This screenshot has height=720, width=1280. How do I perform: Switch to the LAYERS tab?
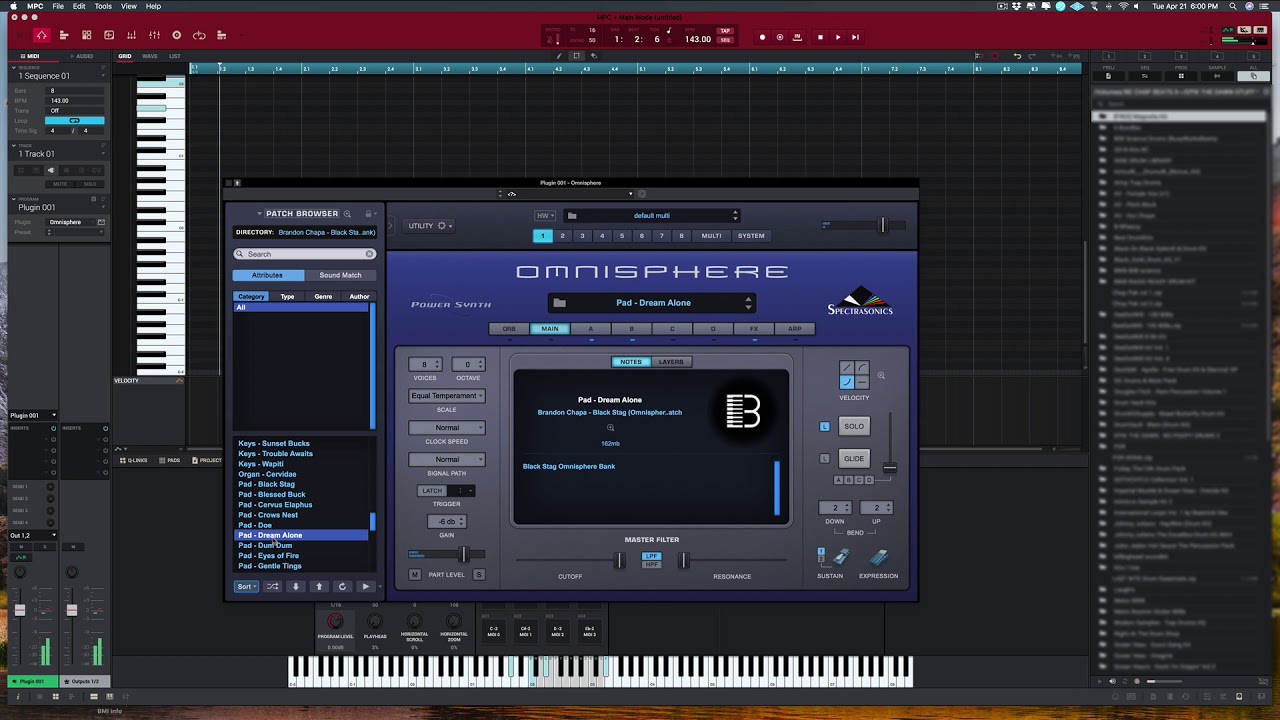tap(671, 362)
